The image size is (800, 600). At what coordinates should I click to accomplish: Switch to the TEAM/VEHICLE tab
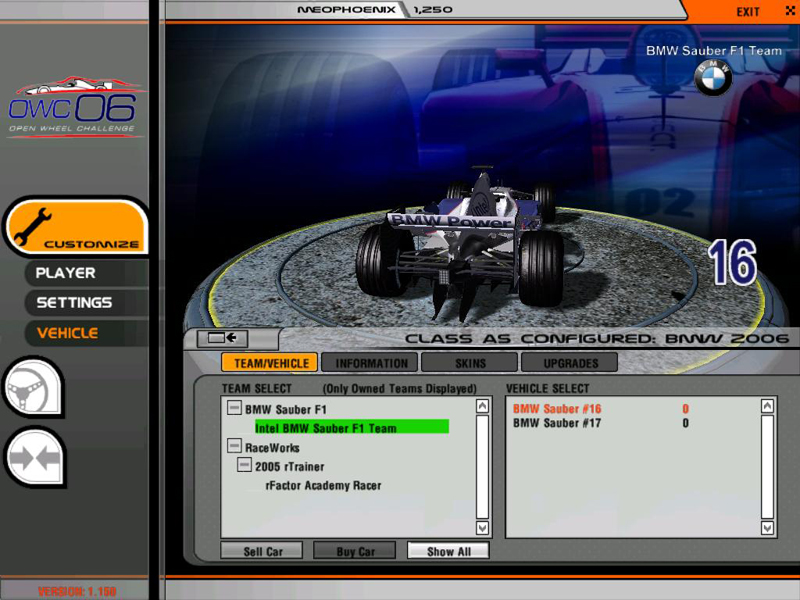(x=269, y=363)
